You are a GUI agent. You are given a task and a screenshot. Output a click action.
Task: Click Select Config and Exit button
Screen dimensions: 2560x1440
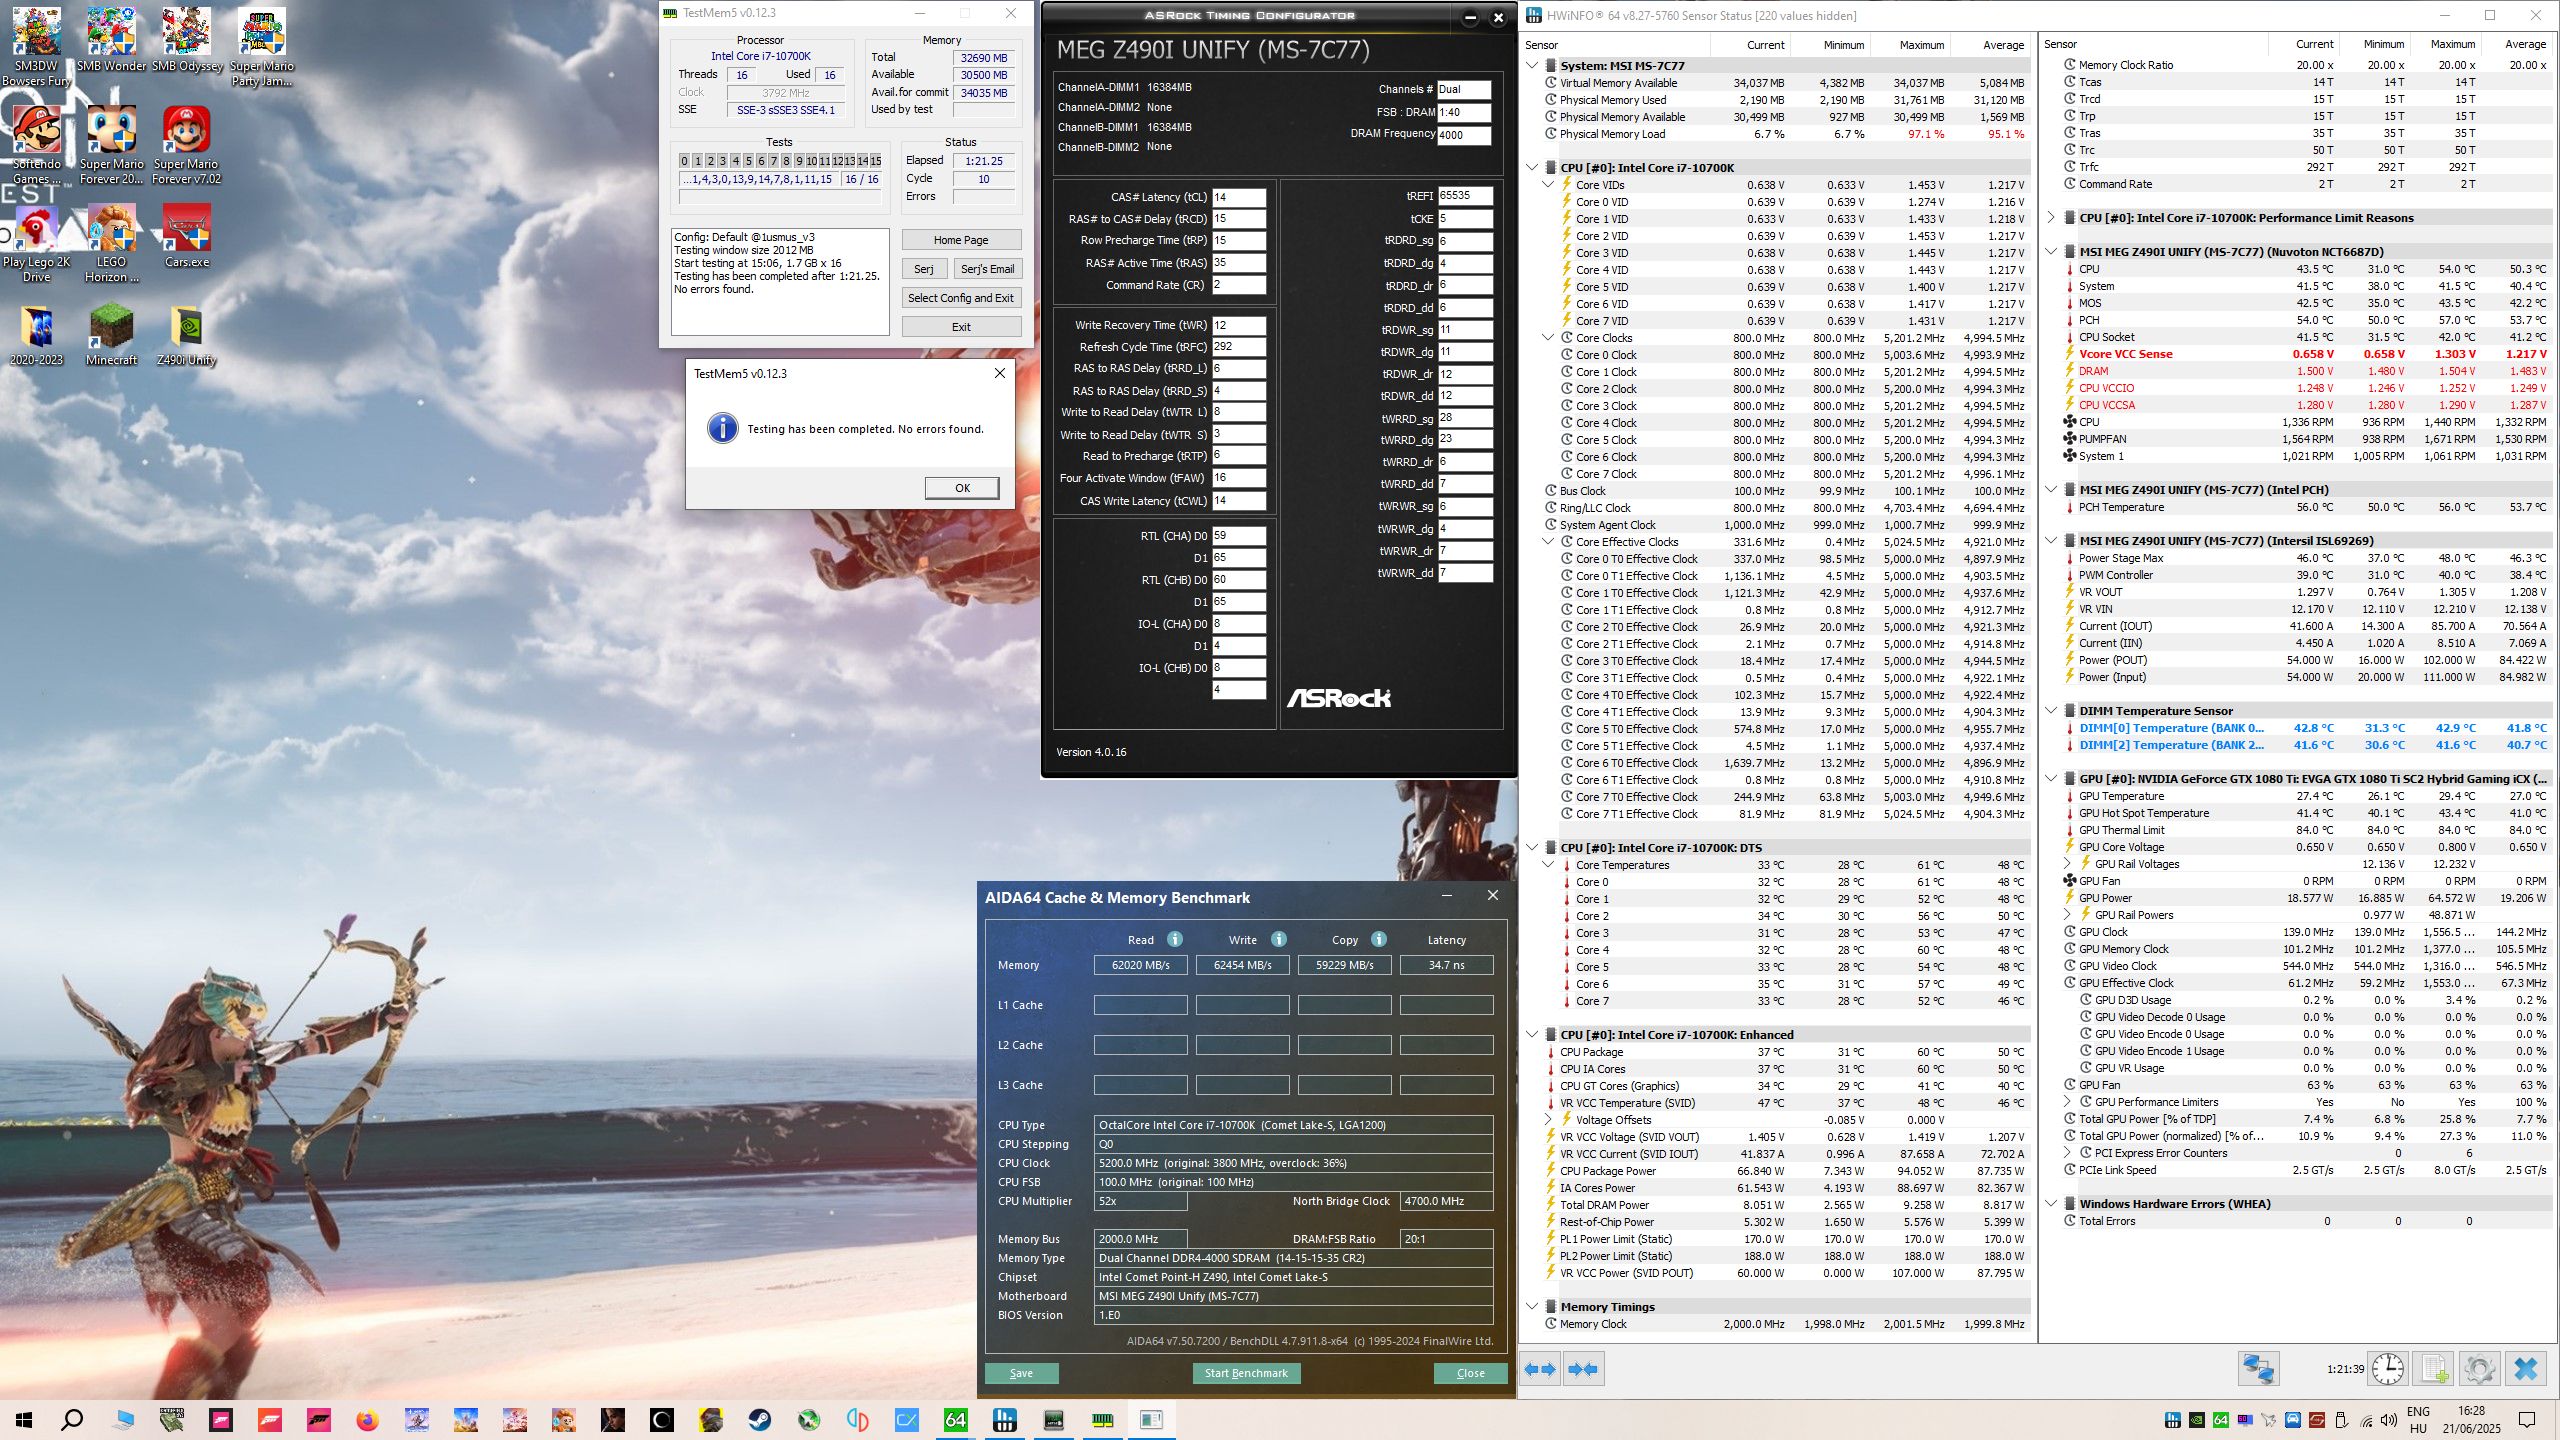click(x=961, y=298)
